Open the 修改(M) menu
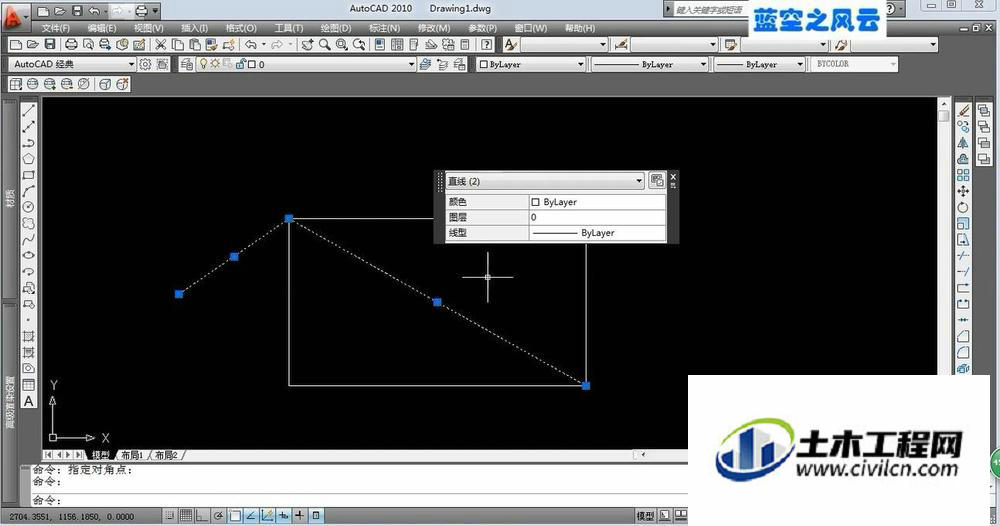The width and height of the screenshot is (1000, 526). pyautogui.click(x=434, y=28)
